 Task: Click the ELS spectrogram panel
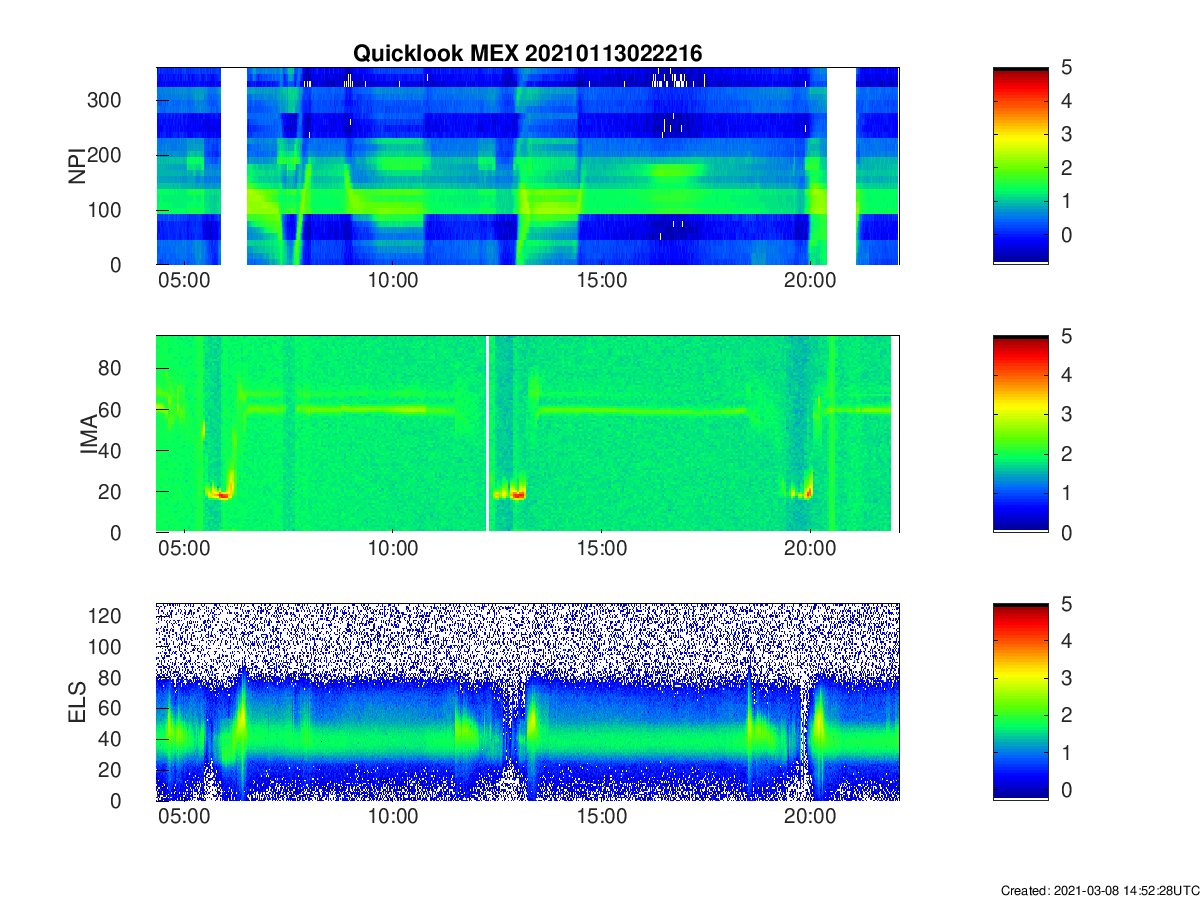coord(528,702)
